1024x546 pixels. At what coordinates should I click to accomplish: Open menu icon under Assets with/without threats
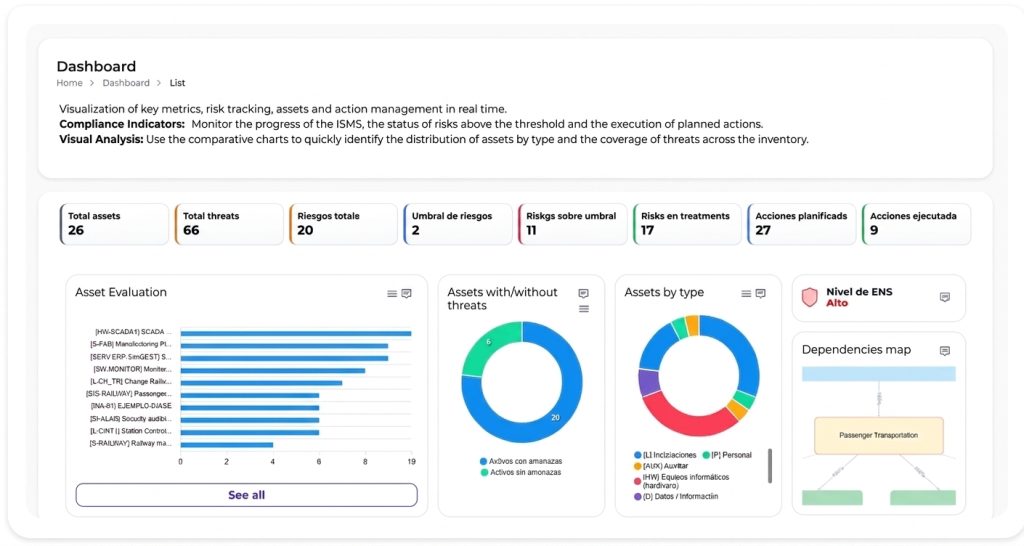[x=584, y=309]
